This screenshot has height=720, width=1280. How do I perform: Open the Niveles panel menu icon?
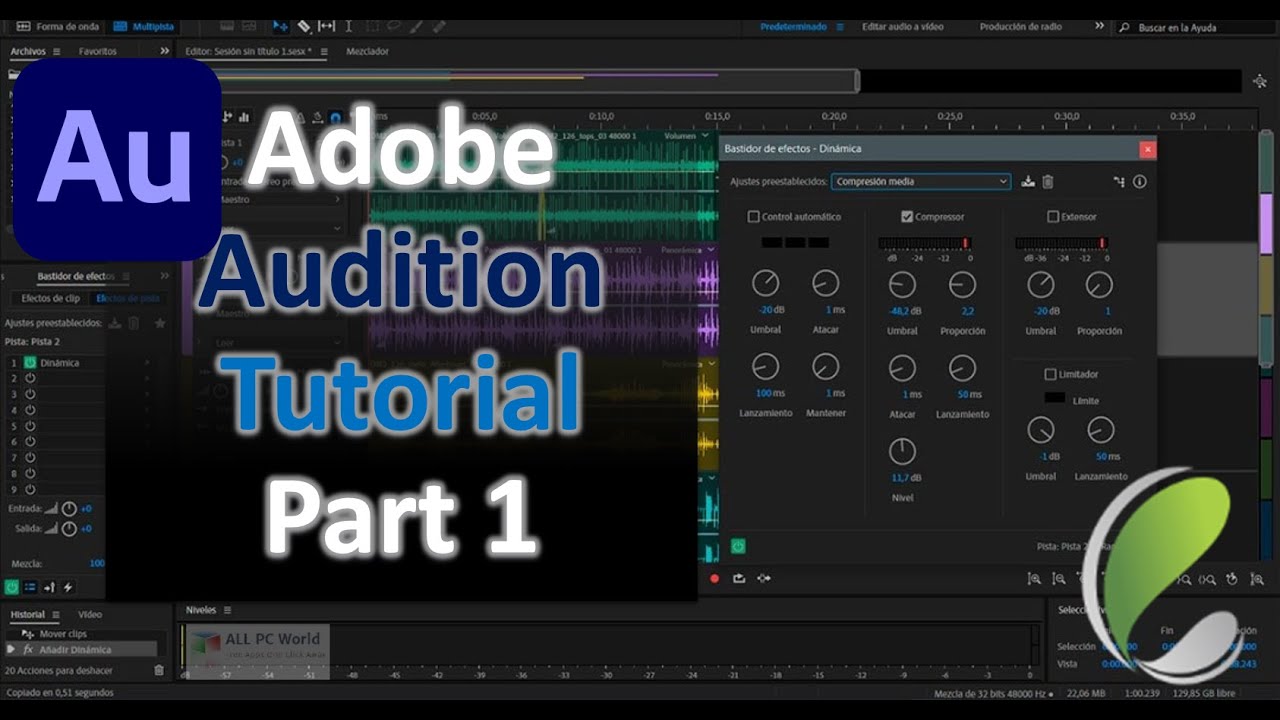(x=227, y=610)
